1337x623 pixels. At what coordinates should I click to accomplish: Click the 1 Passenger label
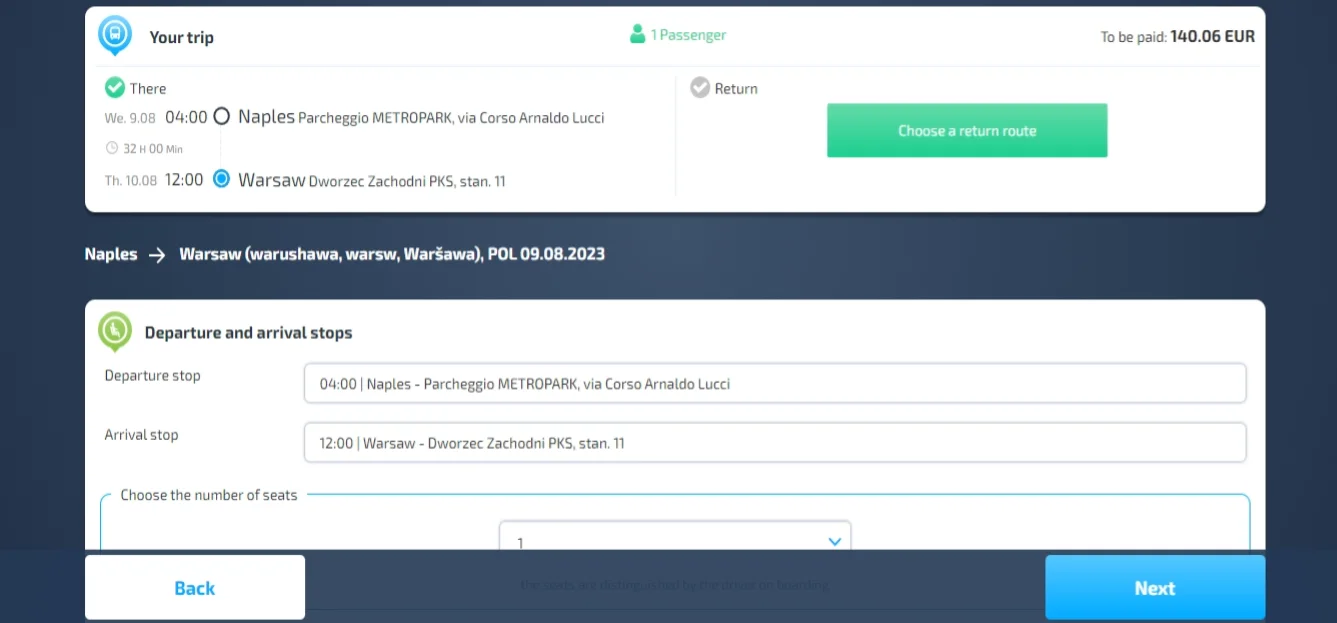pos(688,35)
